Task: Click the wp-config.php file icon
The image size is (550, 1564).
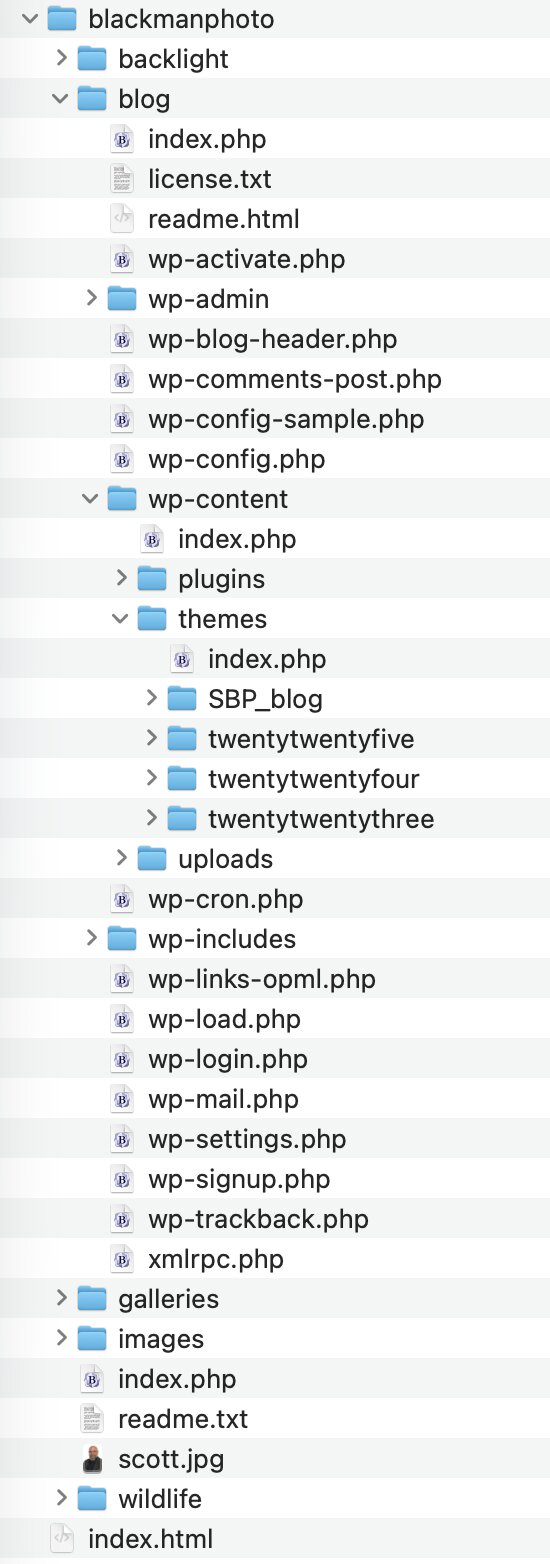Action: (122, 459)
